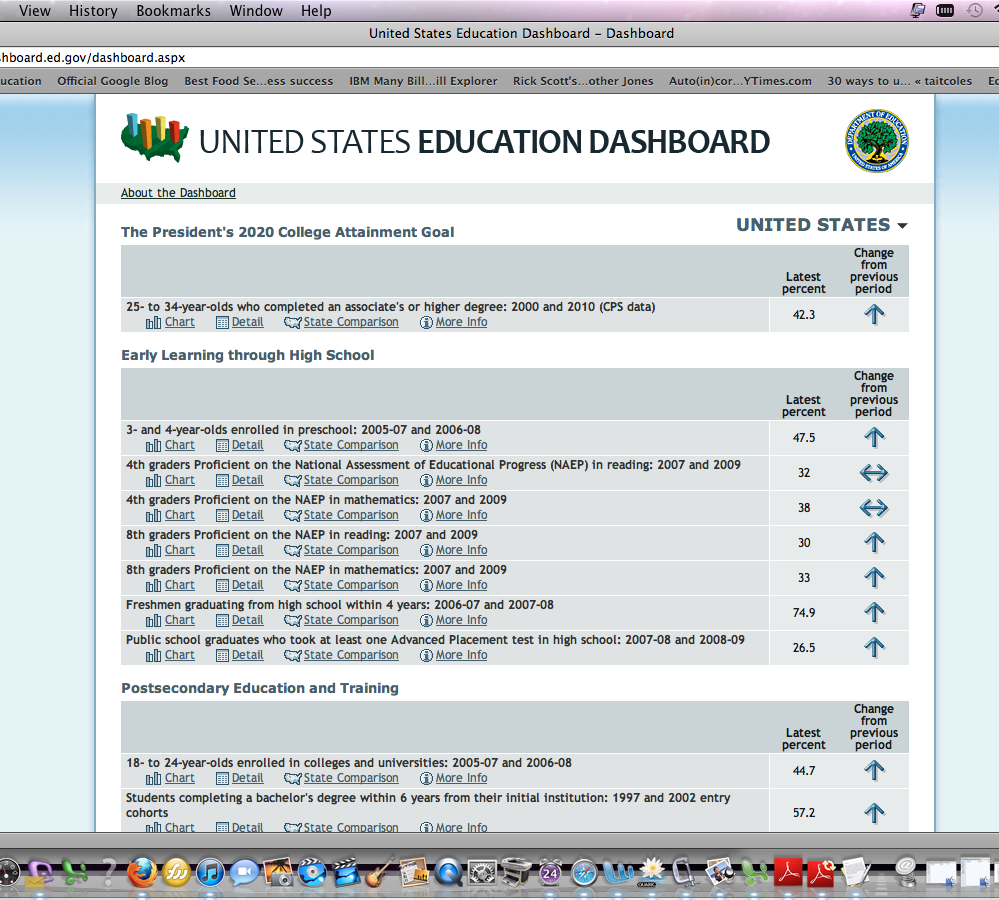999x900 pixels.
Task: Launch iTunes from the dock
Action: 210,872
